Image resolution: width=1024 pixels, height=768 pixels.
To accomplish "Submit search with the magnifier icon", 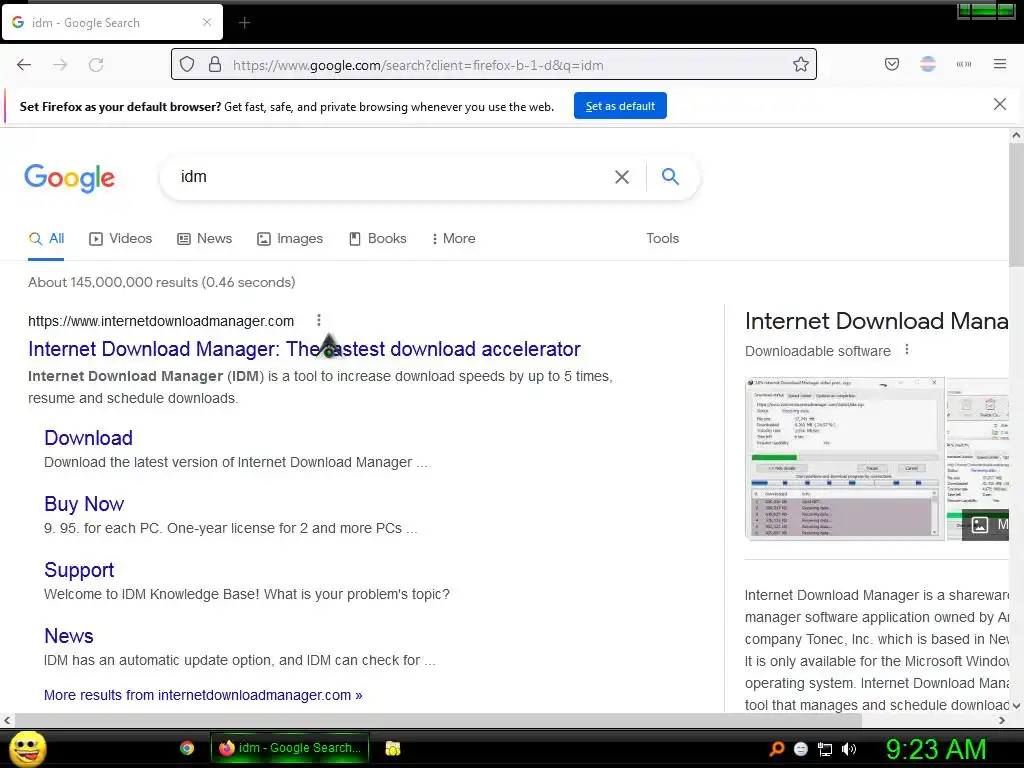I will click(x=670, y=176).
